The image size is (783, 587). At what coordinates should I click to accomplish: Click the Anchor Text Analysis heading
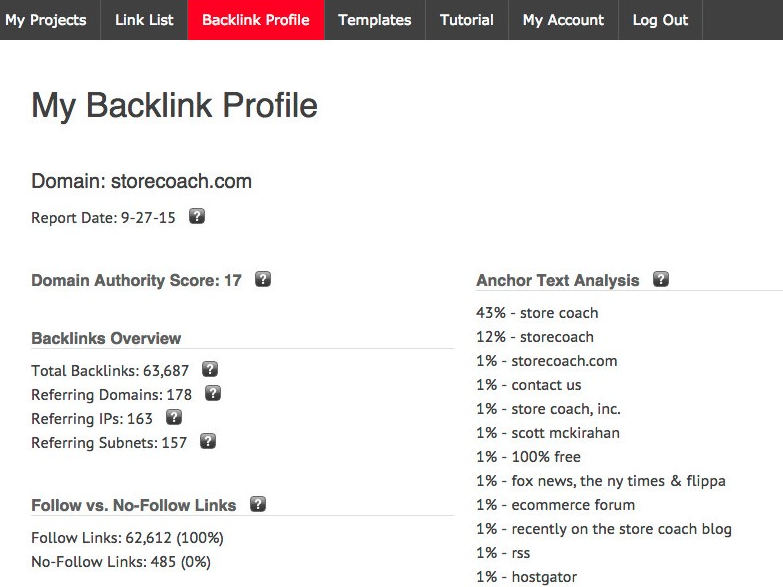point(558,280)
